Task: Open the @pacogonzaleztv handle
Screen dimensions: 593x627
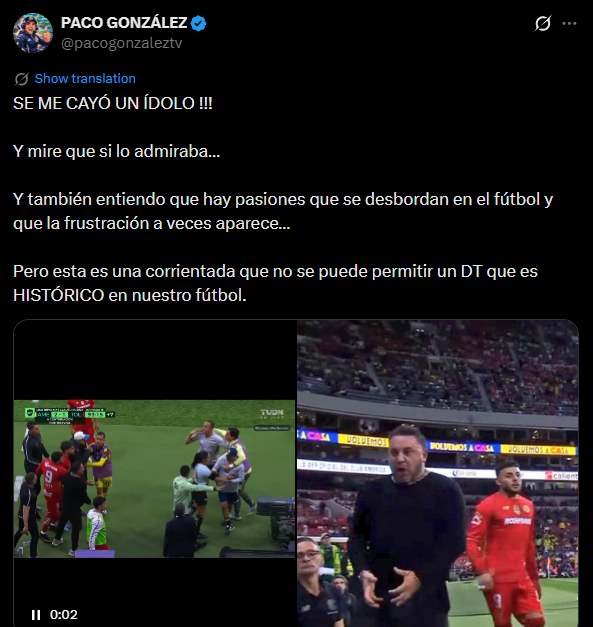Action: pyautogui.click(x=122, y=43)
